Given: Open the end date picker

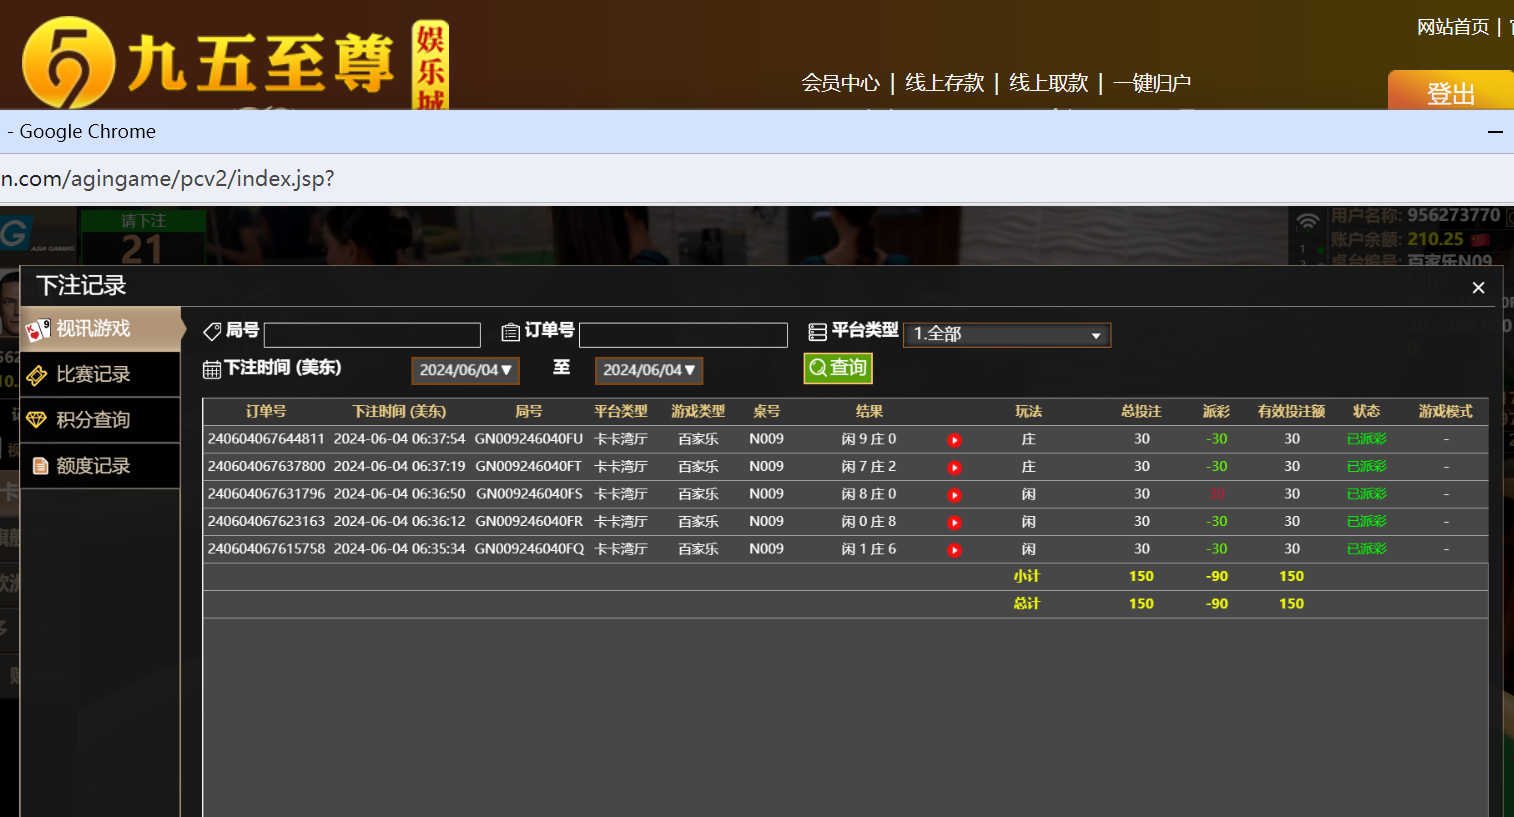Looking at the screenshot, I should (x=649, y=370).
